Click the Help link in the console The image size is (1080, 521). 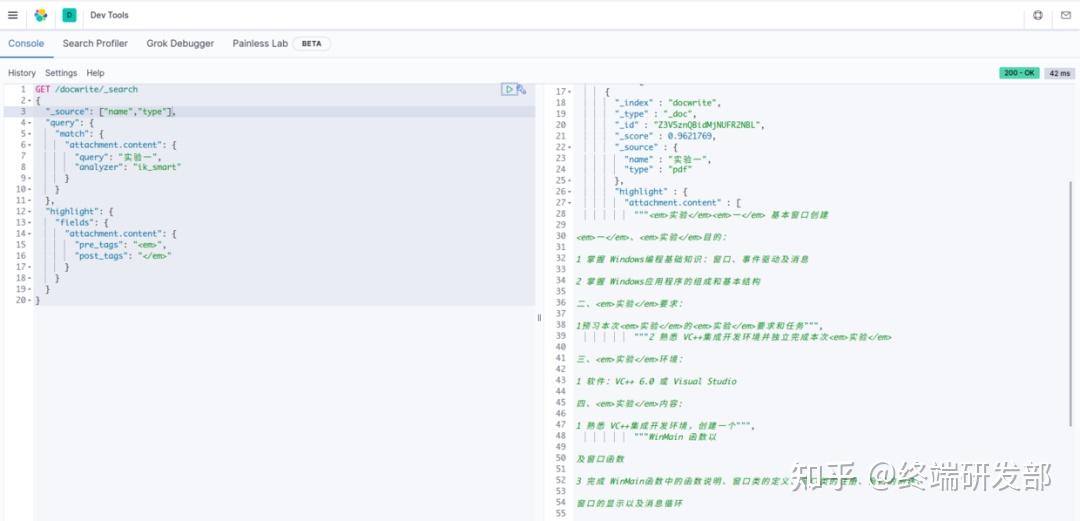click(x=95, y=73)
